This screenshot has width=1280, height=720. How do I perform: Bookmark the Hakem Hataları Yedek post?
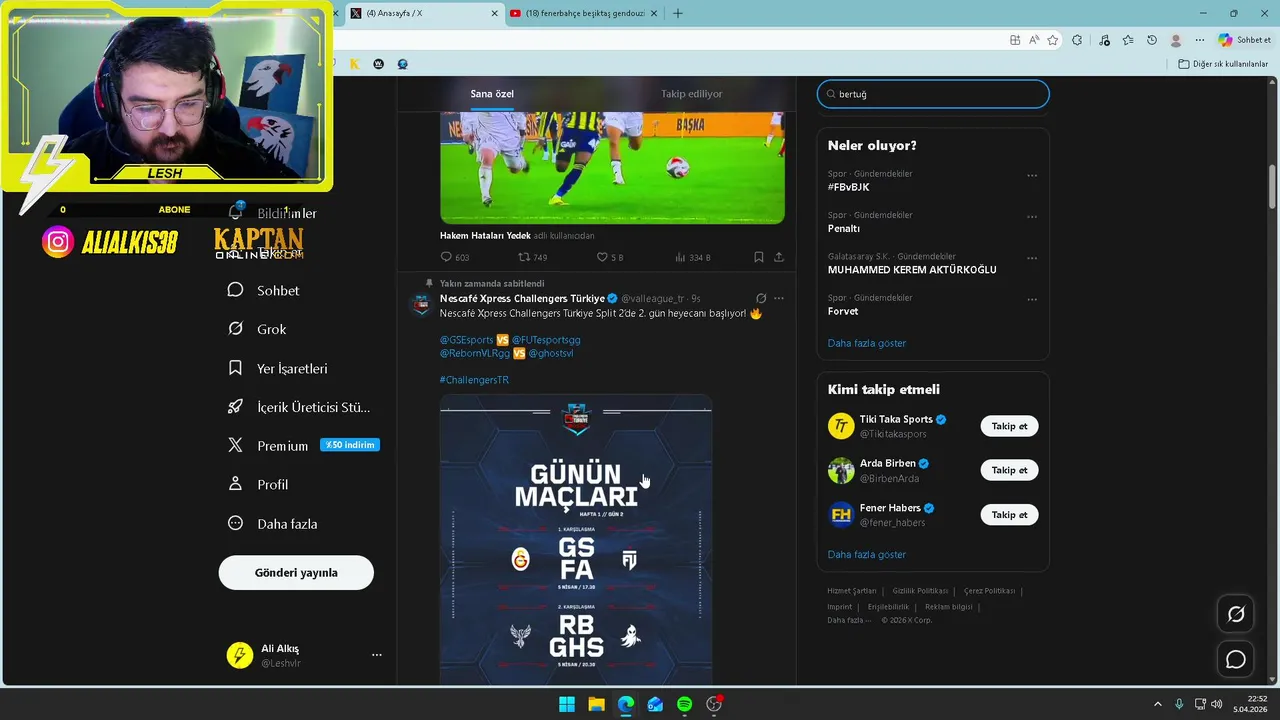pos(759,257)
